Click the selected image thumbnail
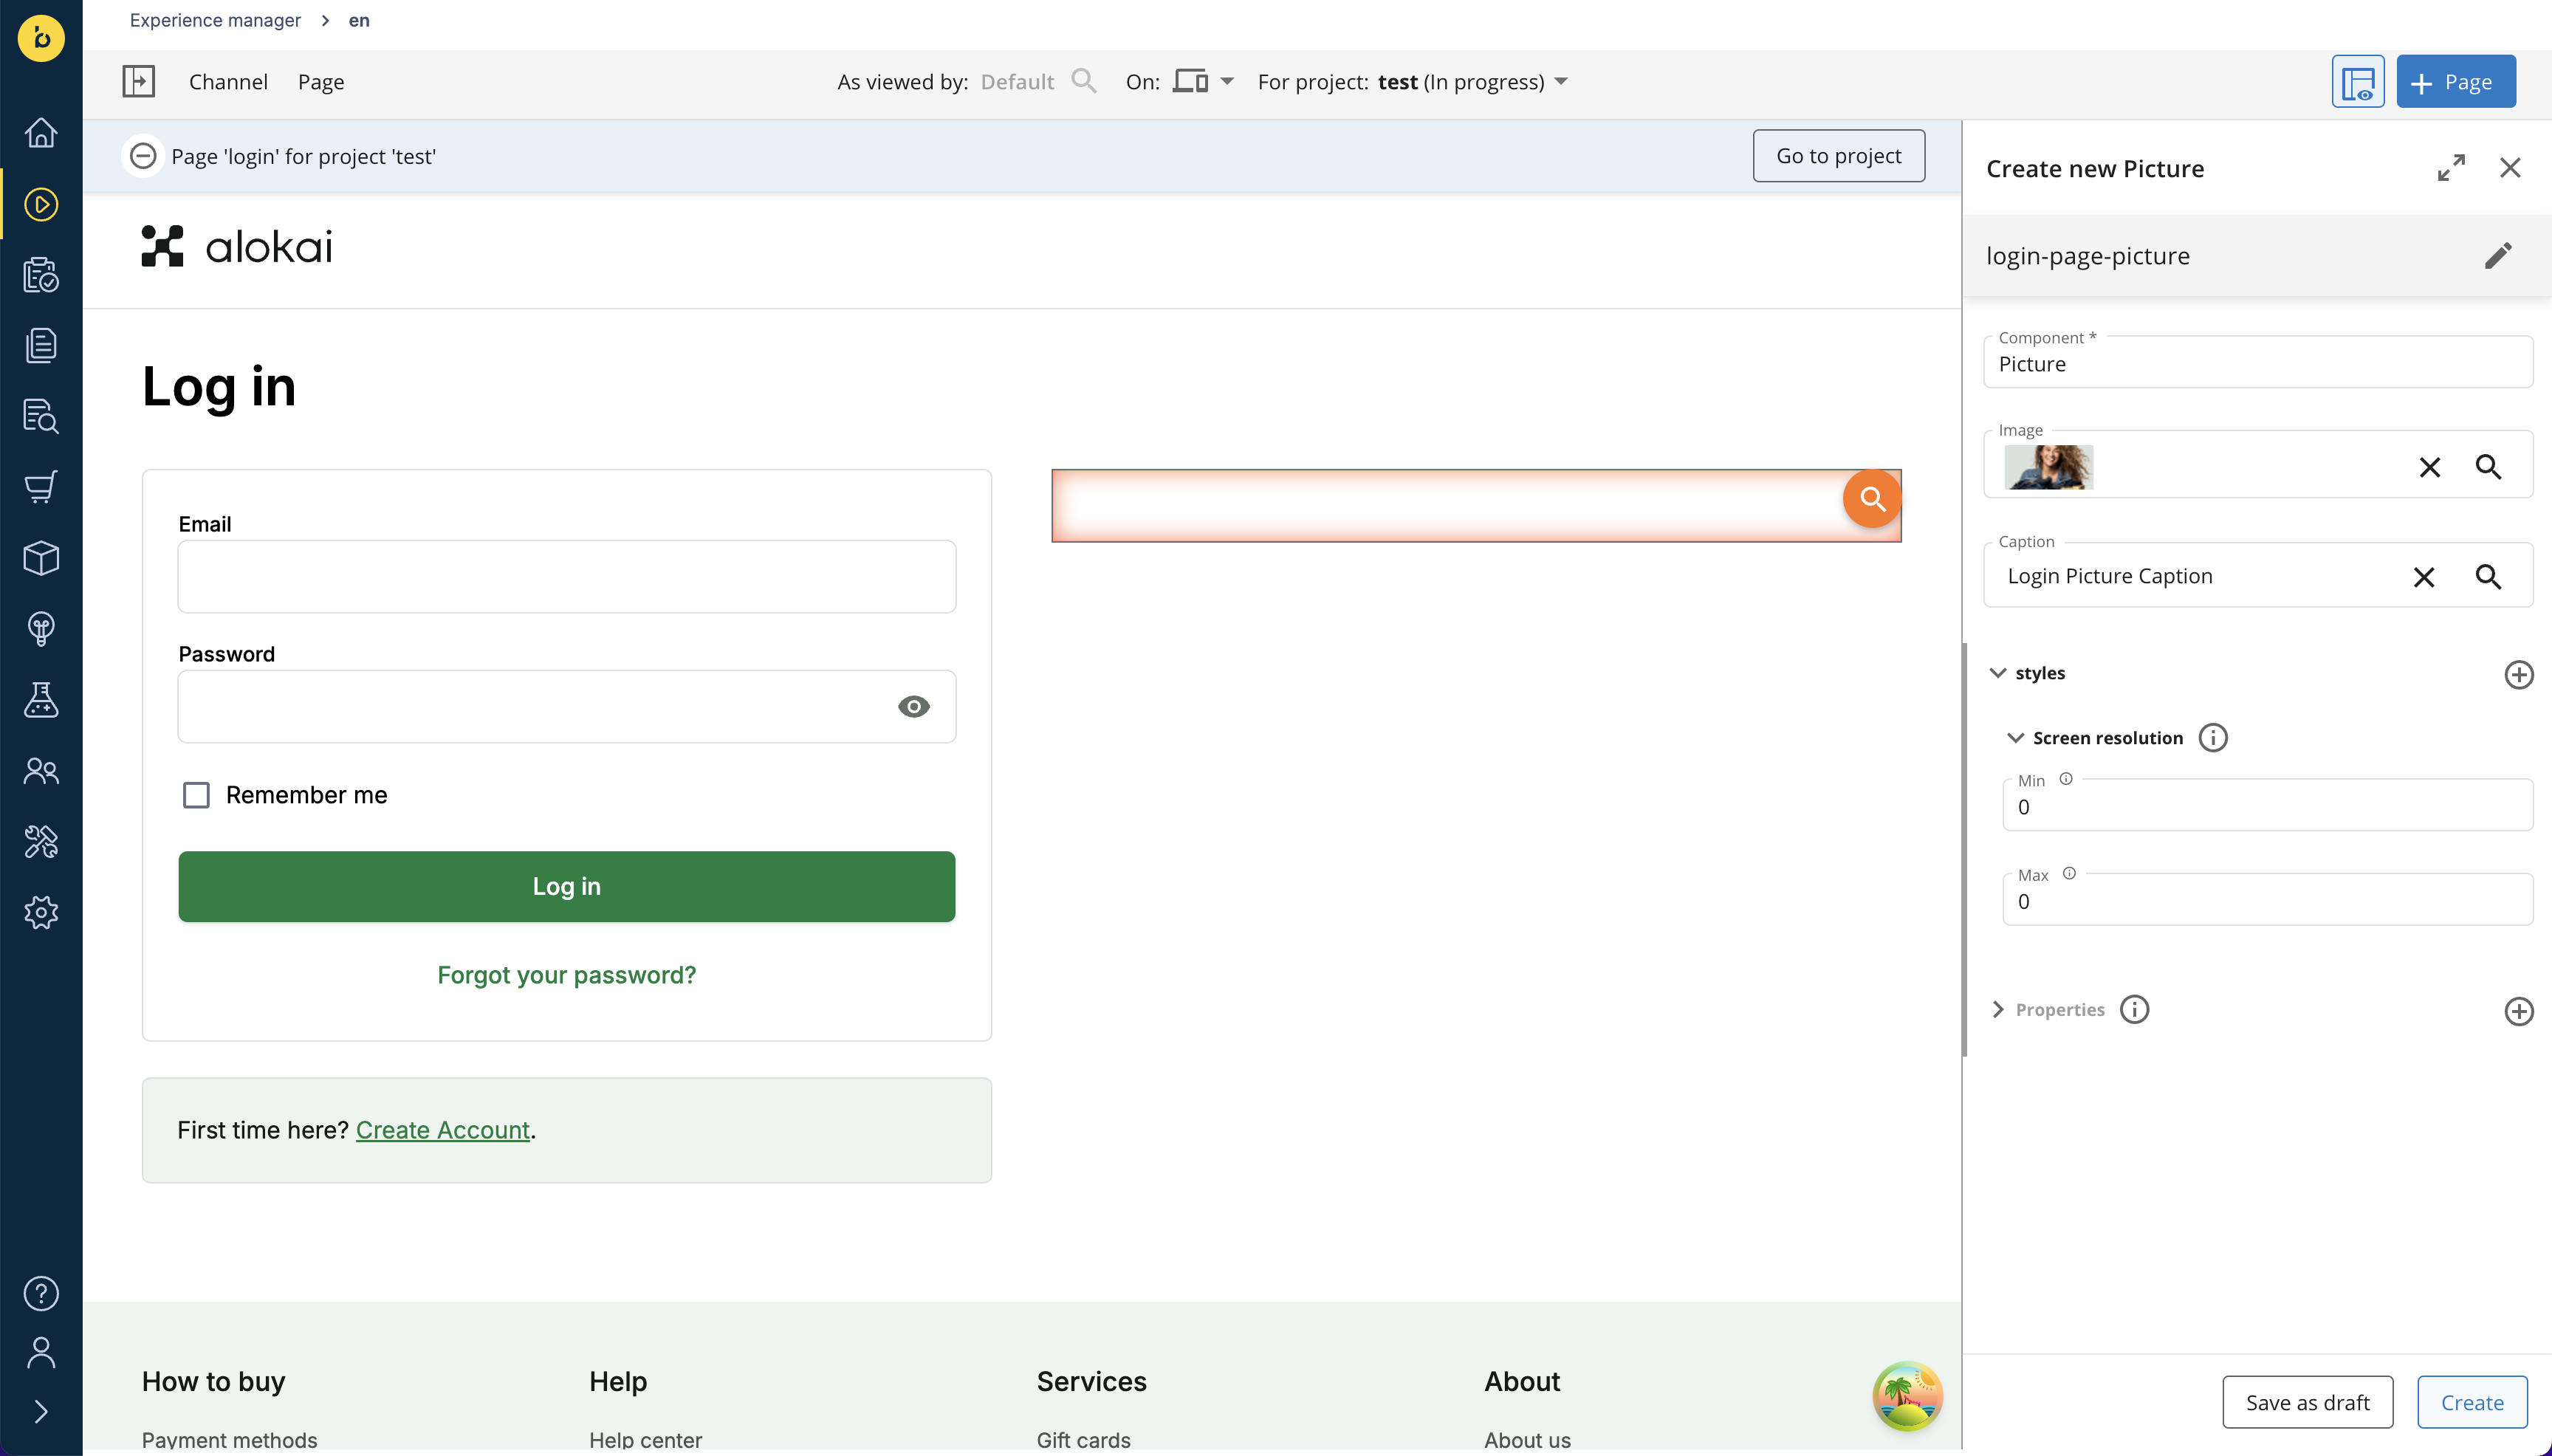 click(2048, 467)
